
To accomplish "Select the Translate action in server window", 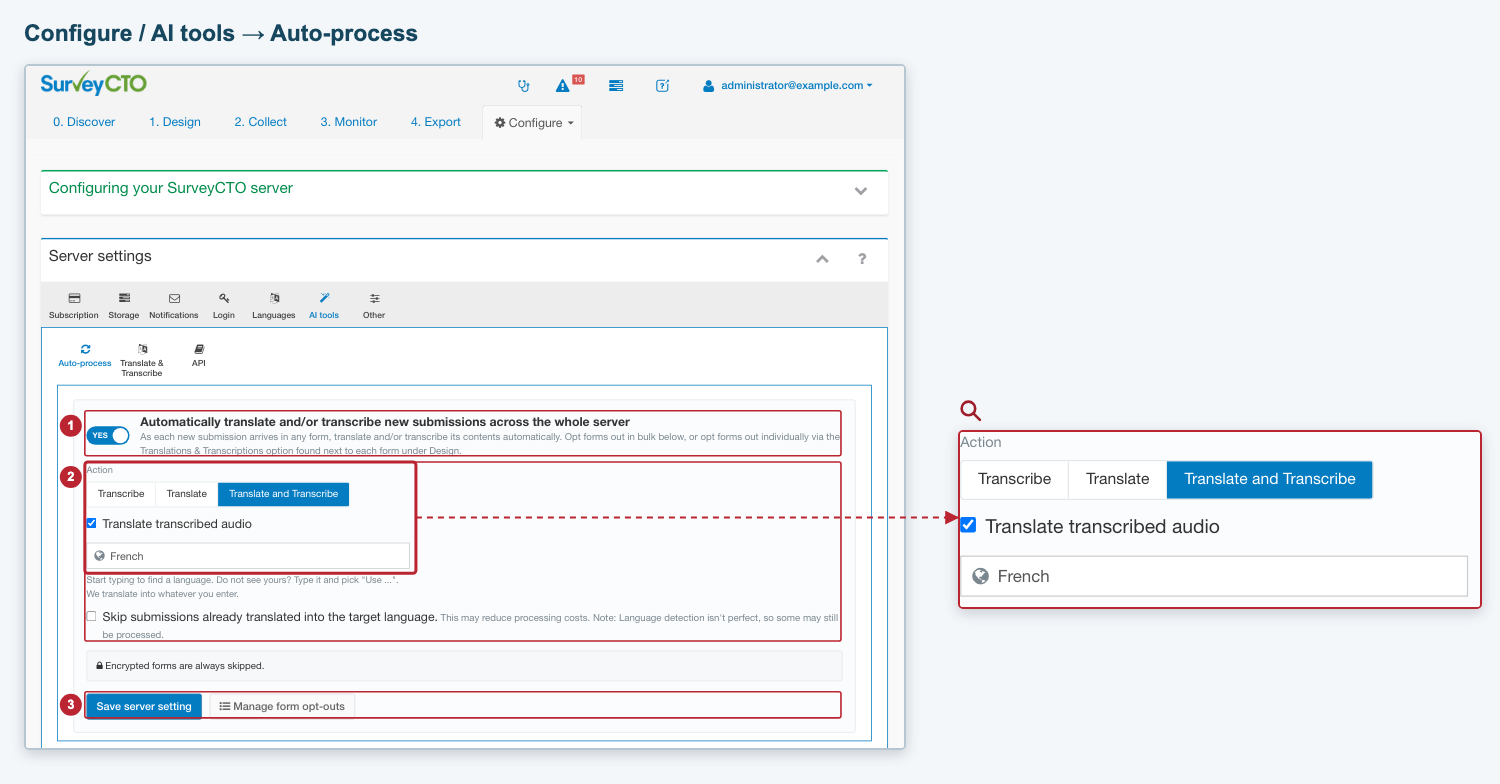I will [187, 494].
